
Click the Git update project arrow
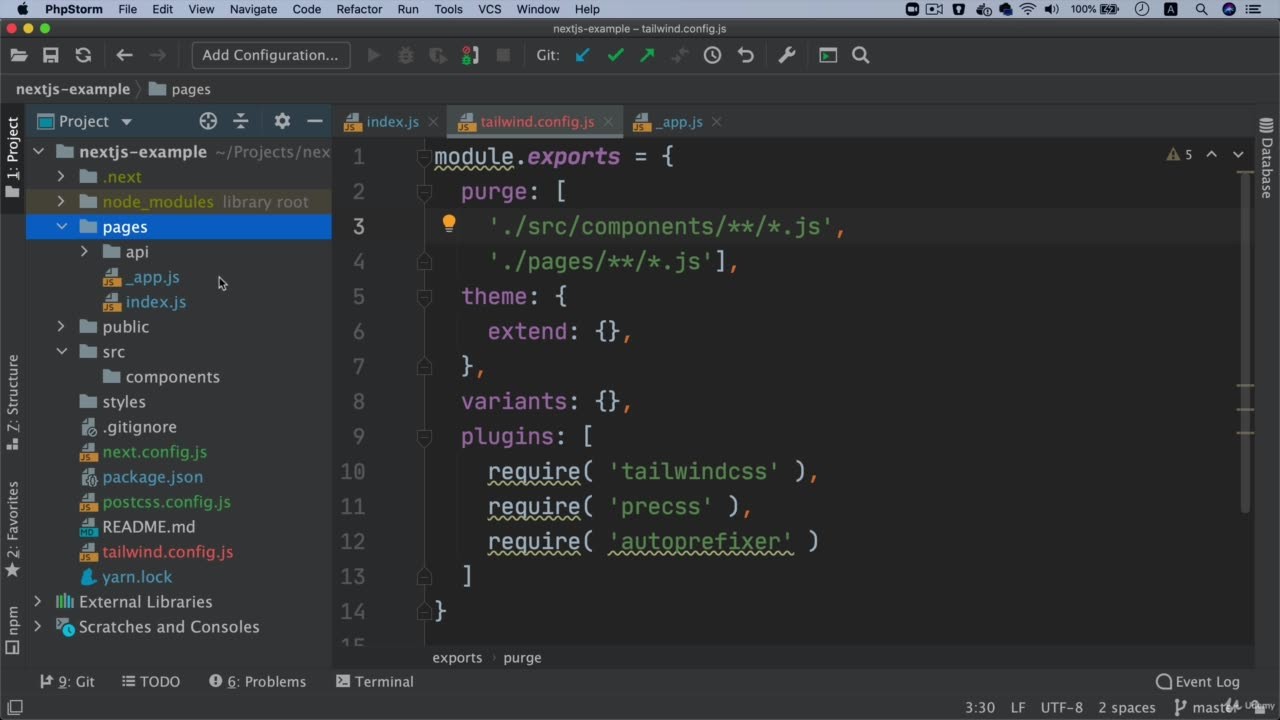(583, 56)
